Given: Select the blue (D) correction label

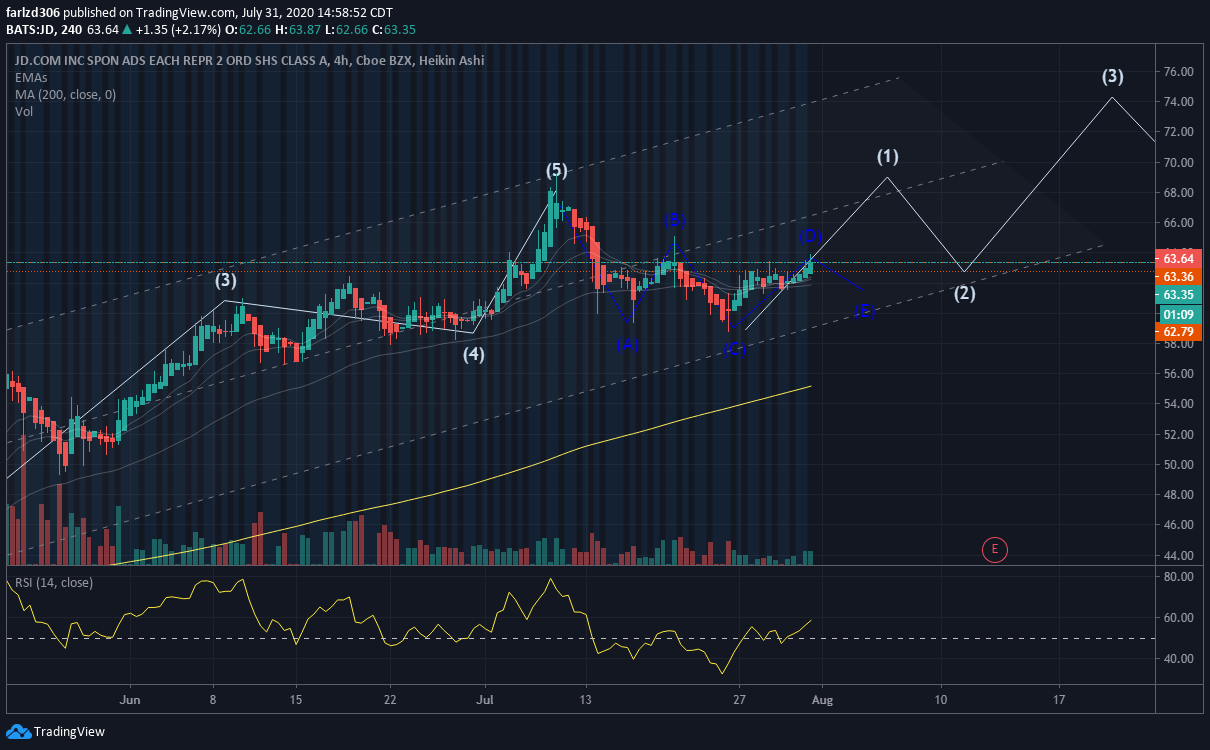Looking at the screenshot, I should [810, 237].
